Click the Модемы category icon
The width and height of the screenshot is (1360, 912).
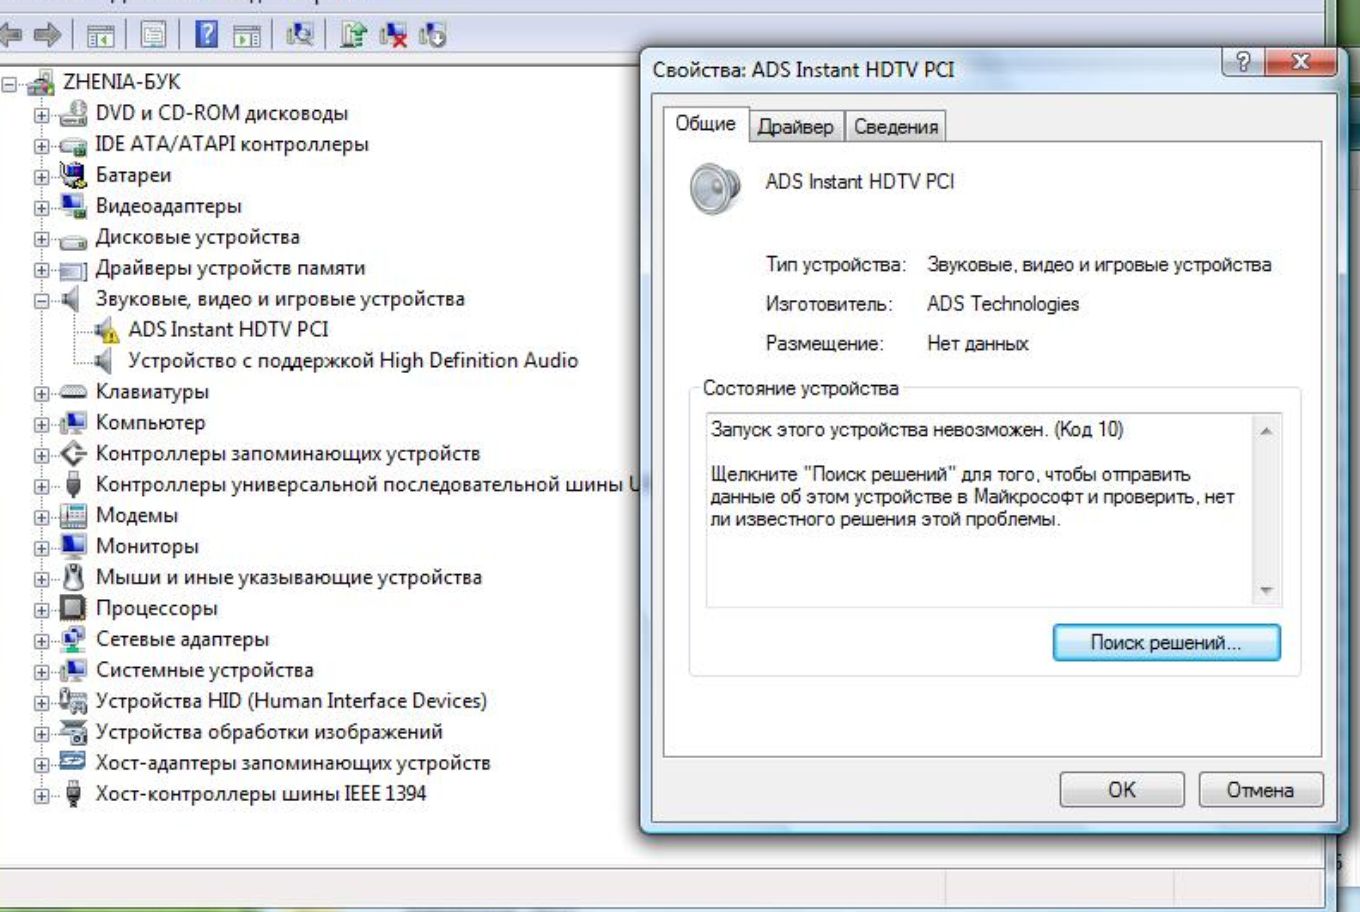coord(73,516)
